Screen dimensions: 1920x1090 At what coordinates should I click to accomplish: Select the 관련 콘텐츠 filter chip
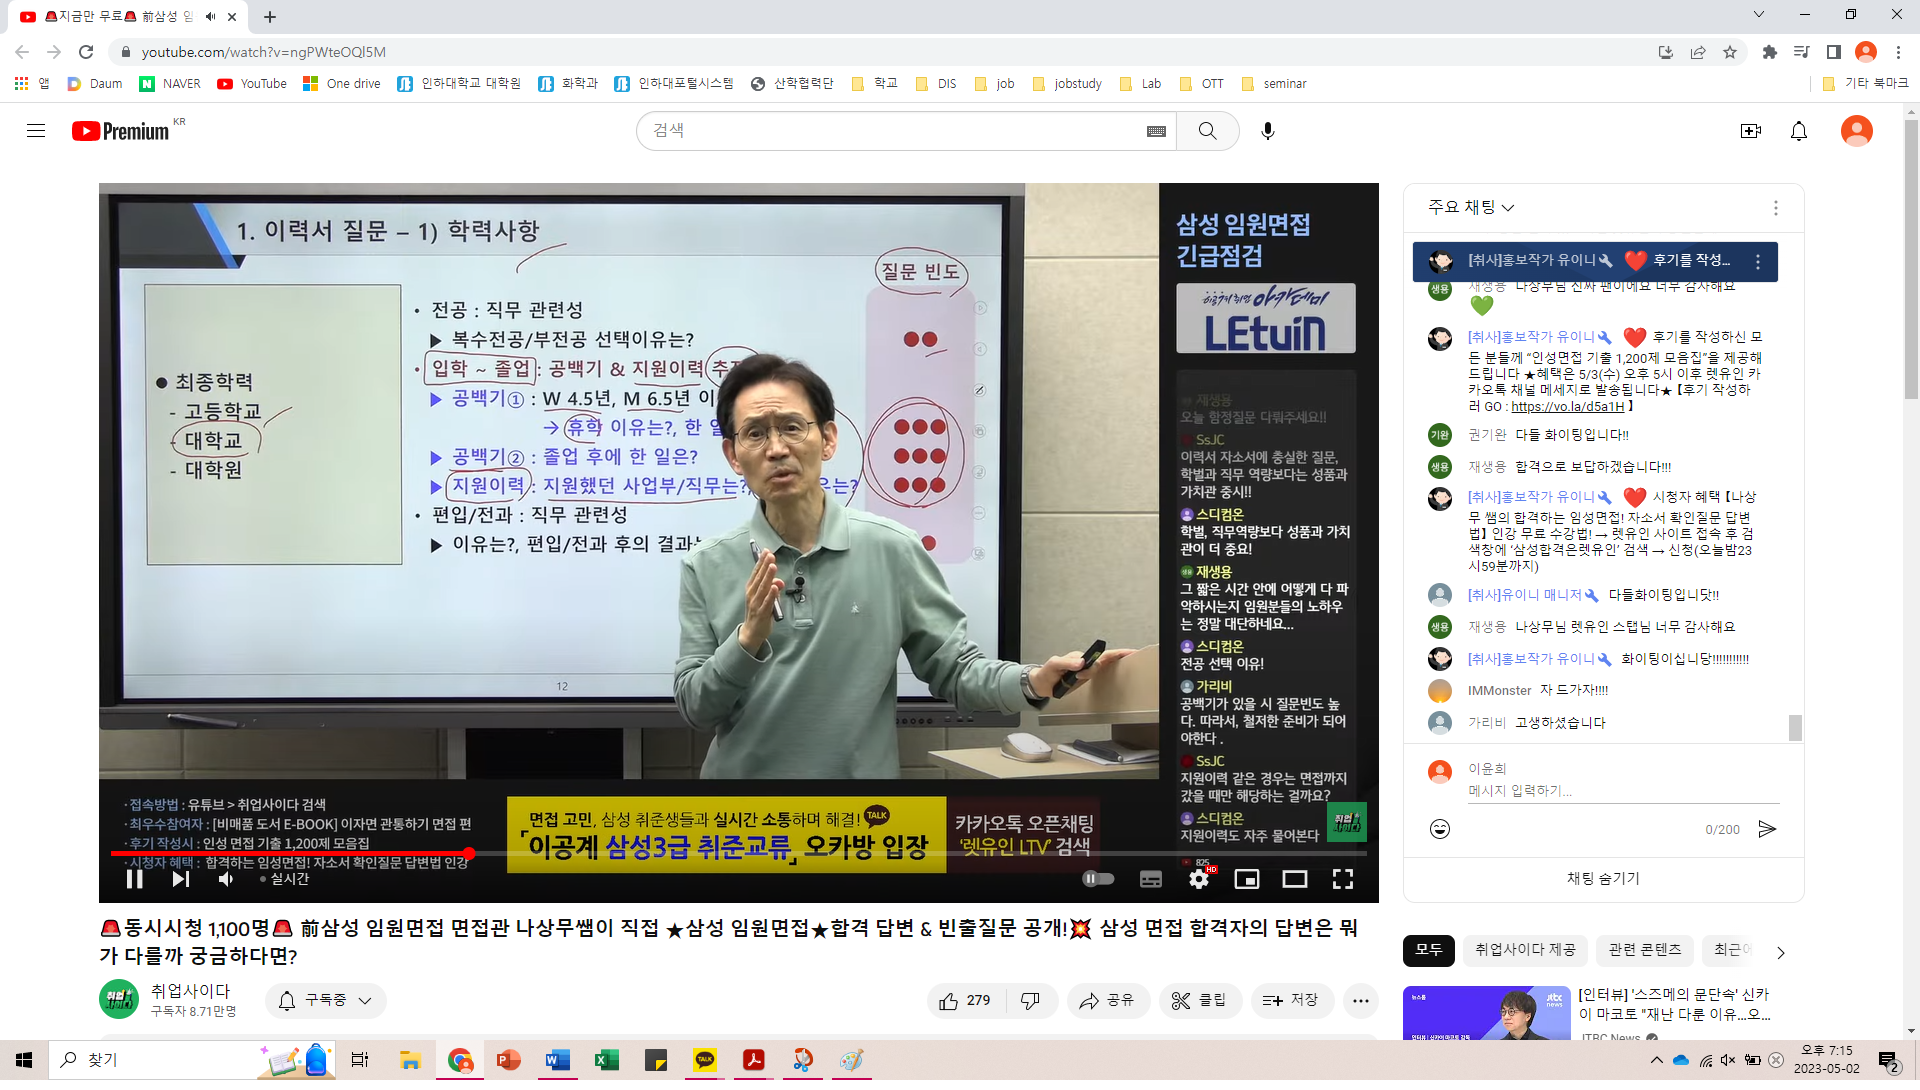[1645, 950]
